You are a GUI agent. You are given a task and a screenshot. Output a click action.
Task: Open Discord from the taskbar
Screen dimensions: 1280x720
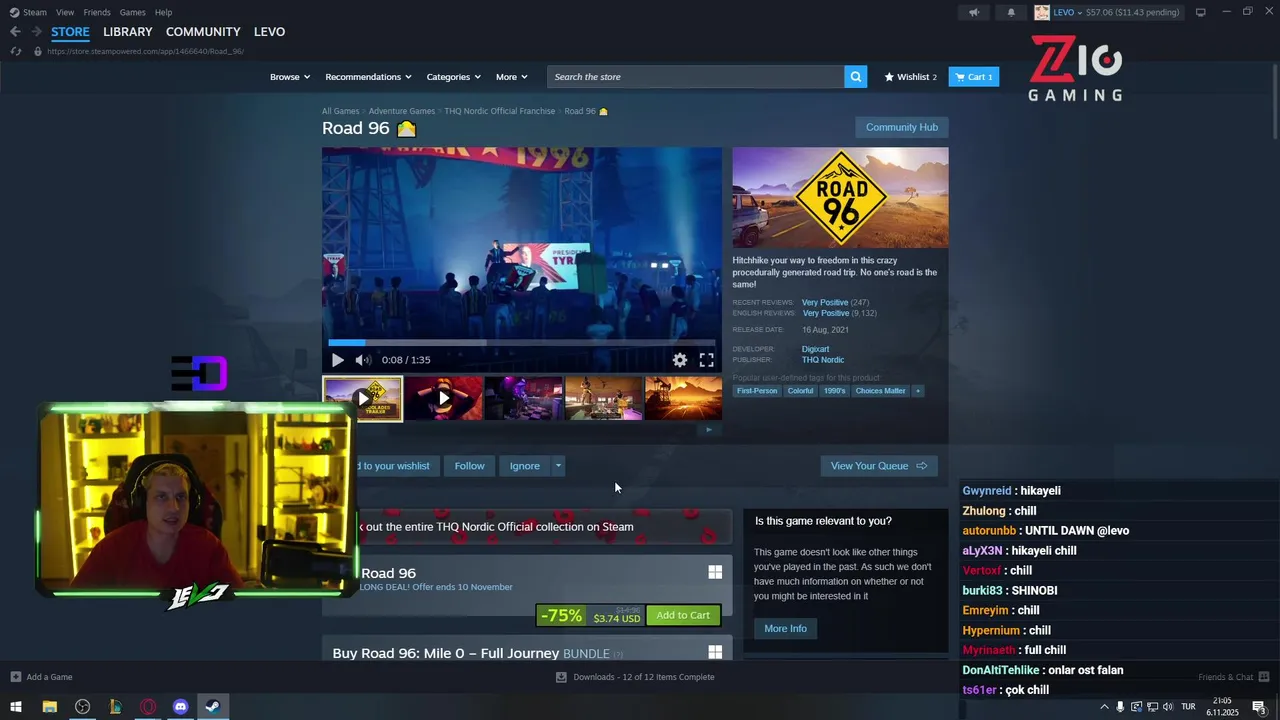point(180,707)
